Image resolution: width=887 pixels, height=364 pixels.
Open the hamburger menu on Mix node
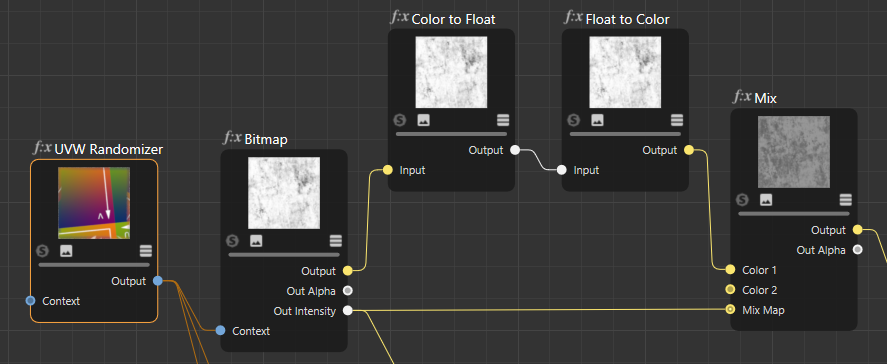click(845, 199)
